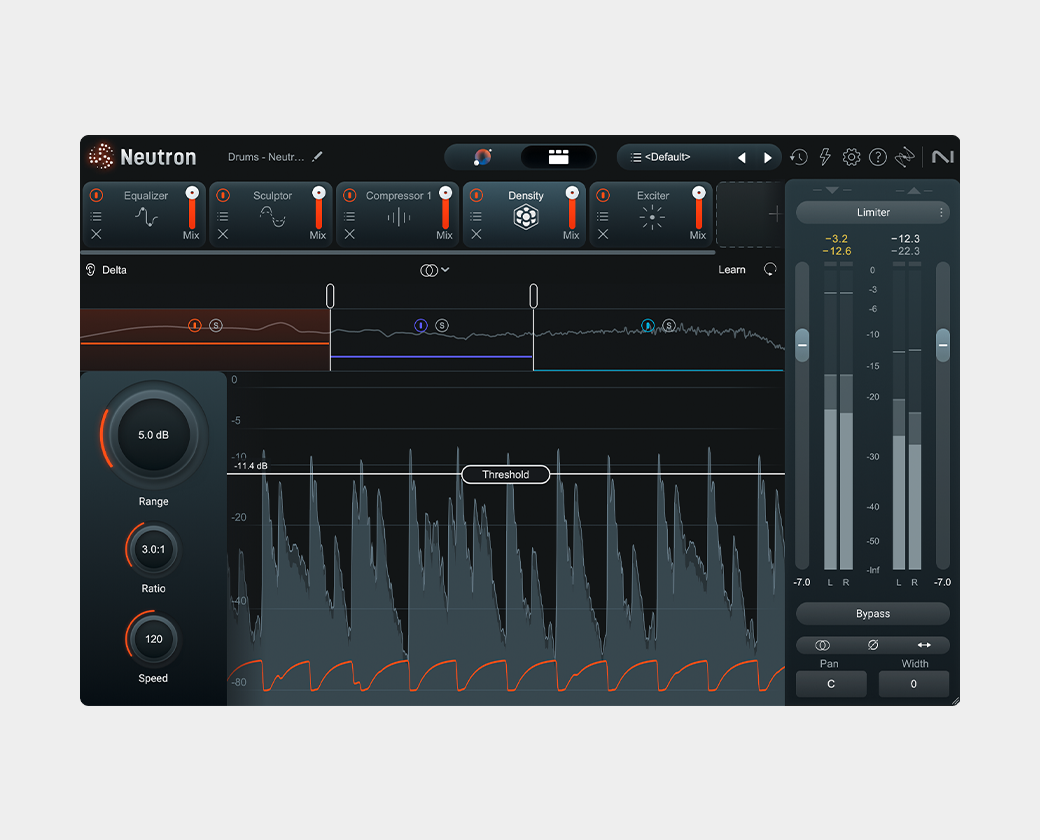The width and height of the screenshot is (1040, 840).
Task: Click the Native Instruments logo
Action: coord(942,157)
